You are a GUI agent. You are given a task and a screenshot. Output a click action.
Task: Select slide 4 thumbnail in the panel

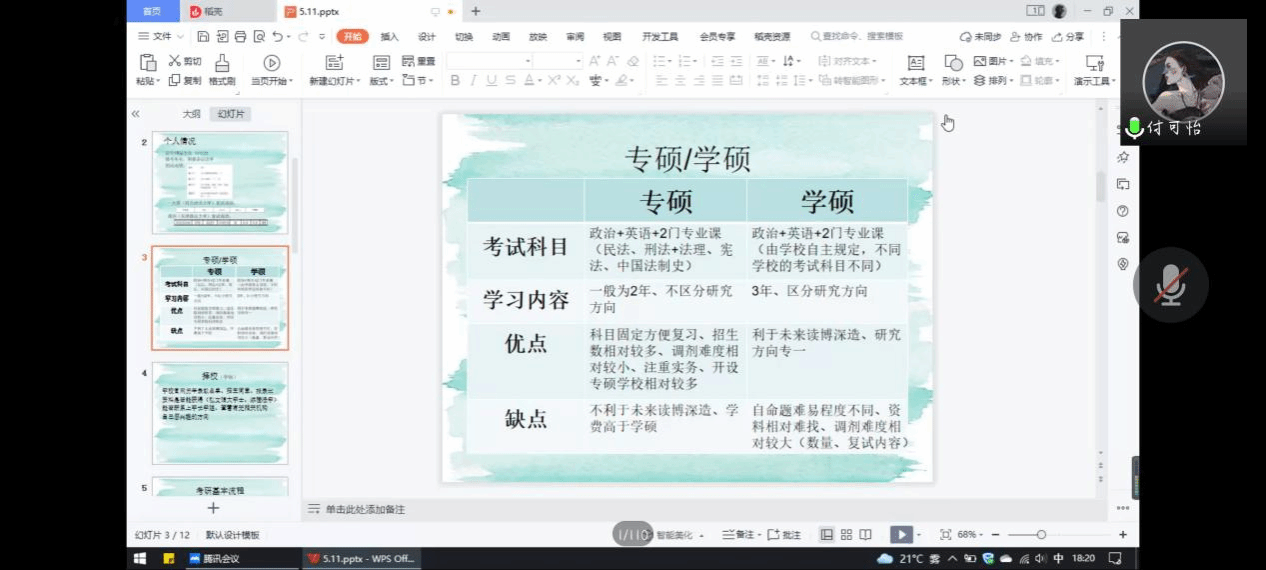[x=220, y=413]
